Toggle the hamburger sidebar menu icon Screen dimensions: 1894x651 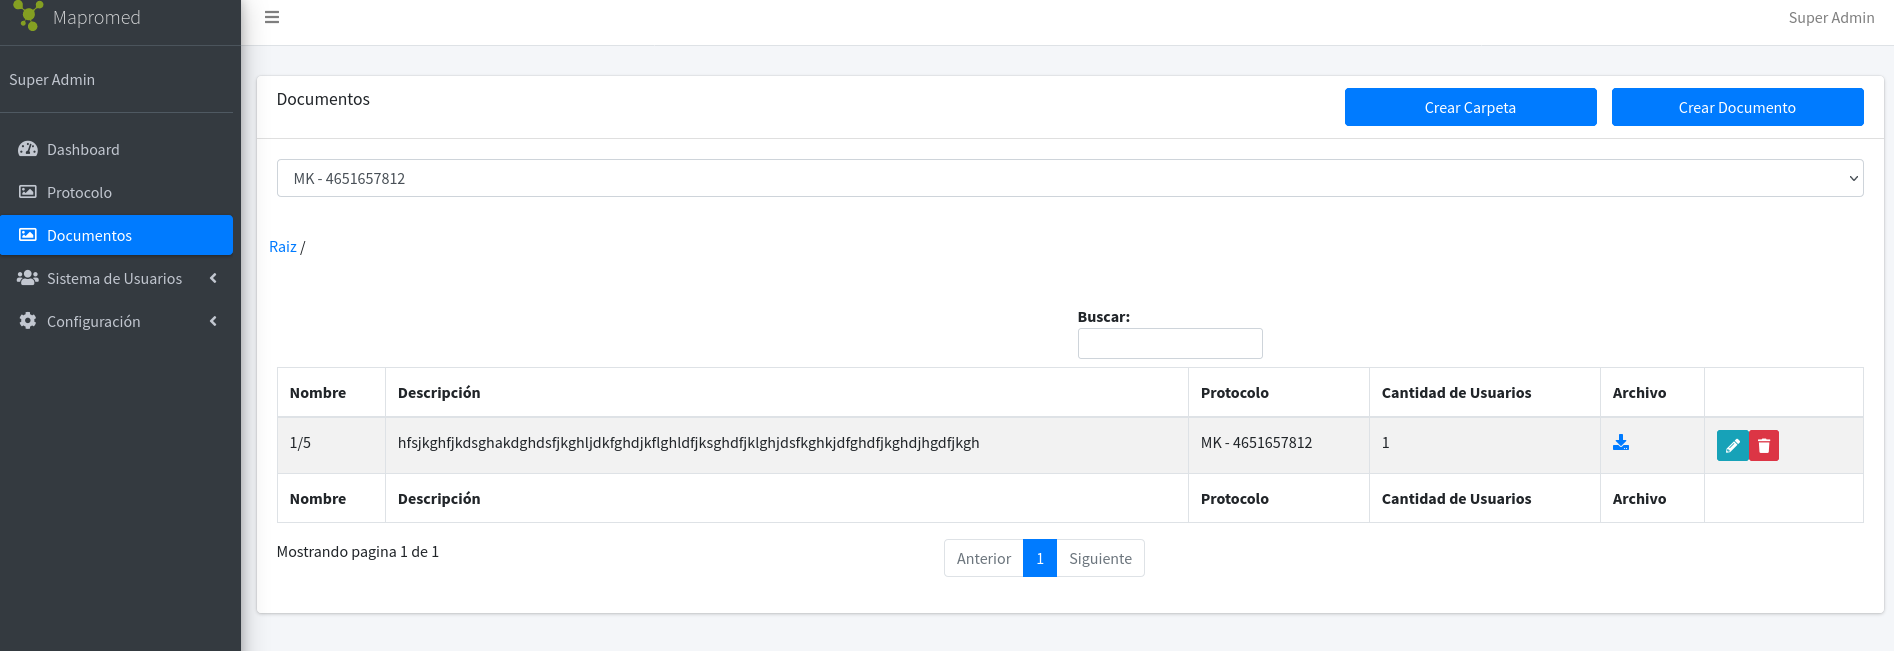point(272,17)
